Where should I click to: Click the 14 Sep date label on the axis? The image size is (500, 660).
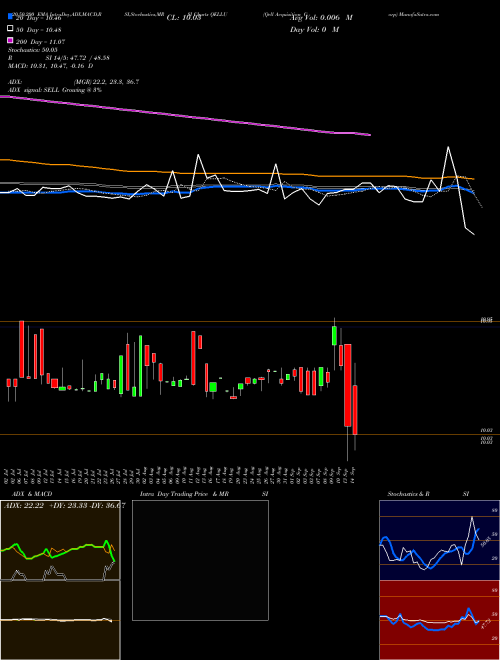click(x=354, y=475)
